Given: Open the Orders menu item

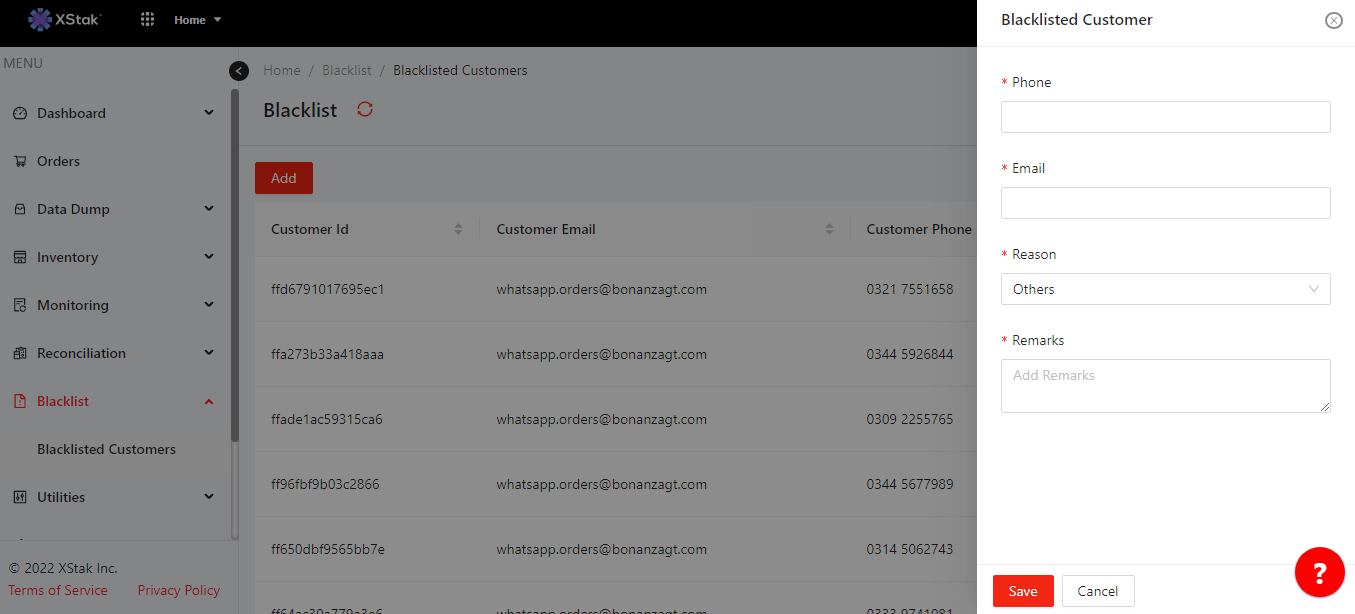Looking at the screenshot, I should pyautogui.click(x=58, y=161).
